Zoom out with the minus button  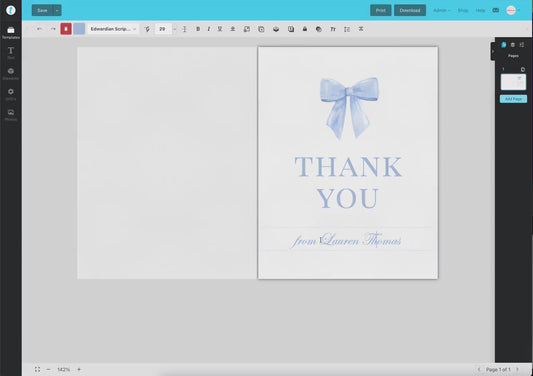(x=48, y=369)
